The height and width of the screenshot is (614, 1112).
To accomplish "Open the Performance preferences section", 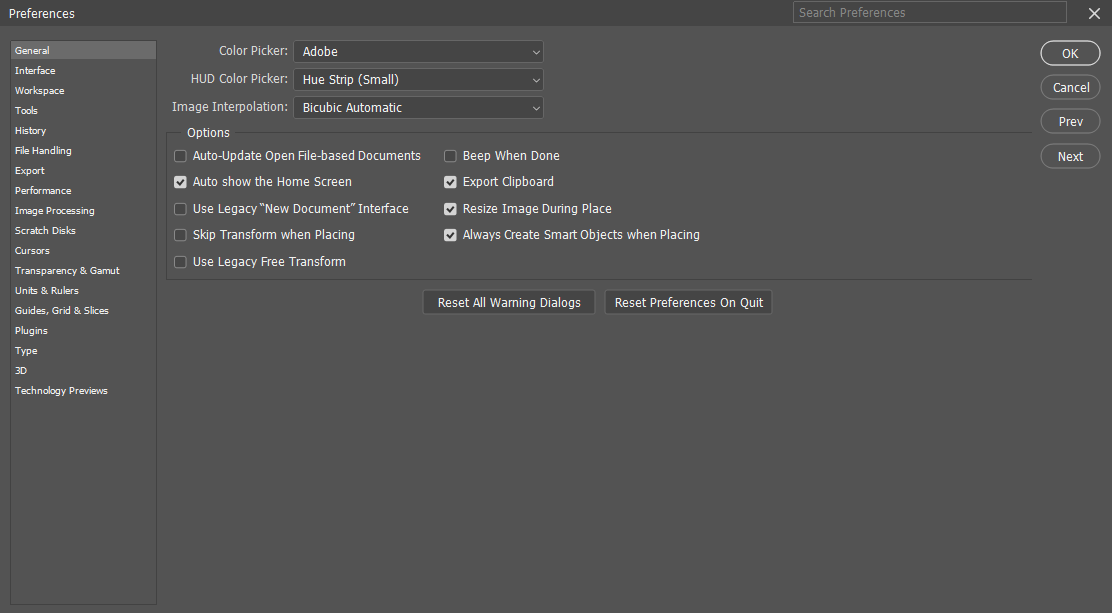I will (x=43, y=190).
